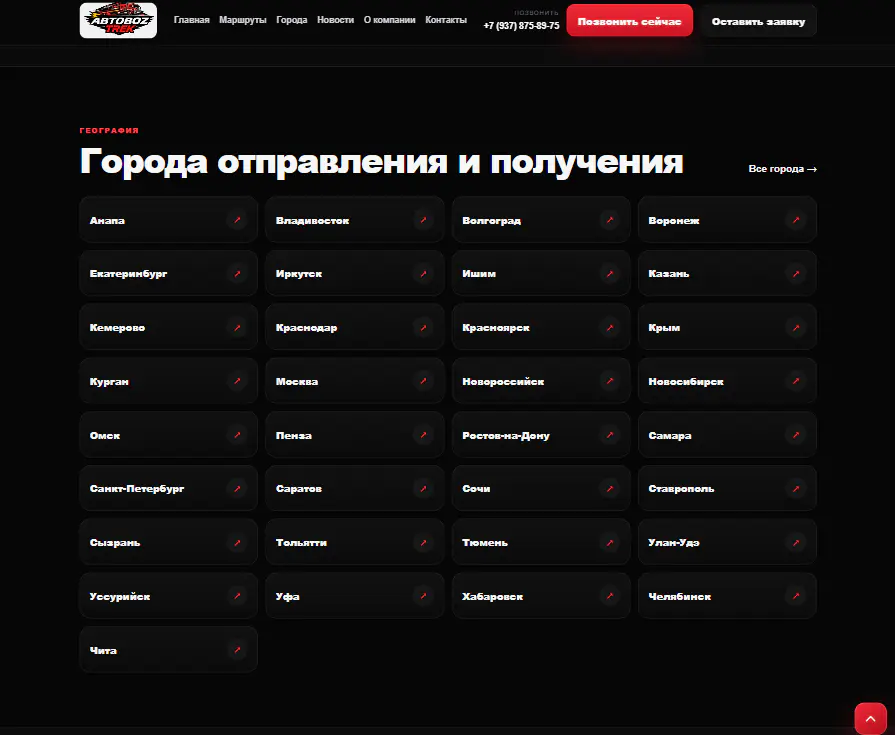Select the Екатеринбург city card
Viewport: 895px width, 735px height.
168,273
